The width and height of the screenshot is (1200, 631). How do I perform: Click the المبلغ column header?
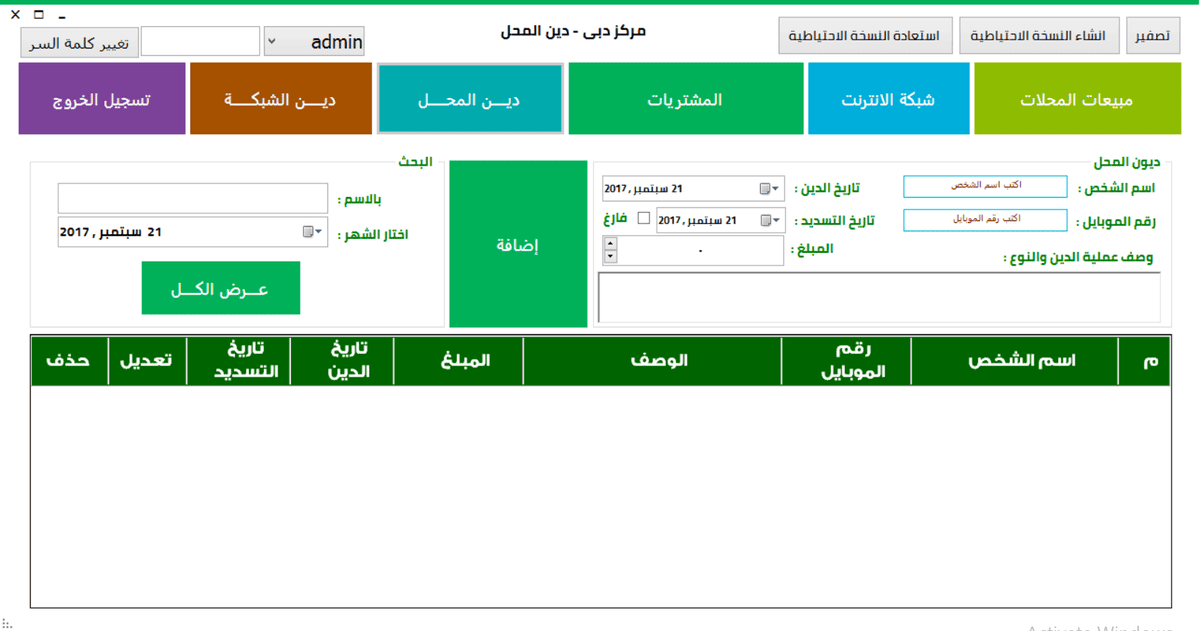[459, 361]
